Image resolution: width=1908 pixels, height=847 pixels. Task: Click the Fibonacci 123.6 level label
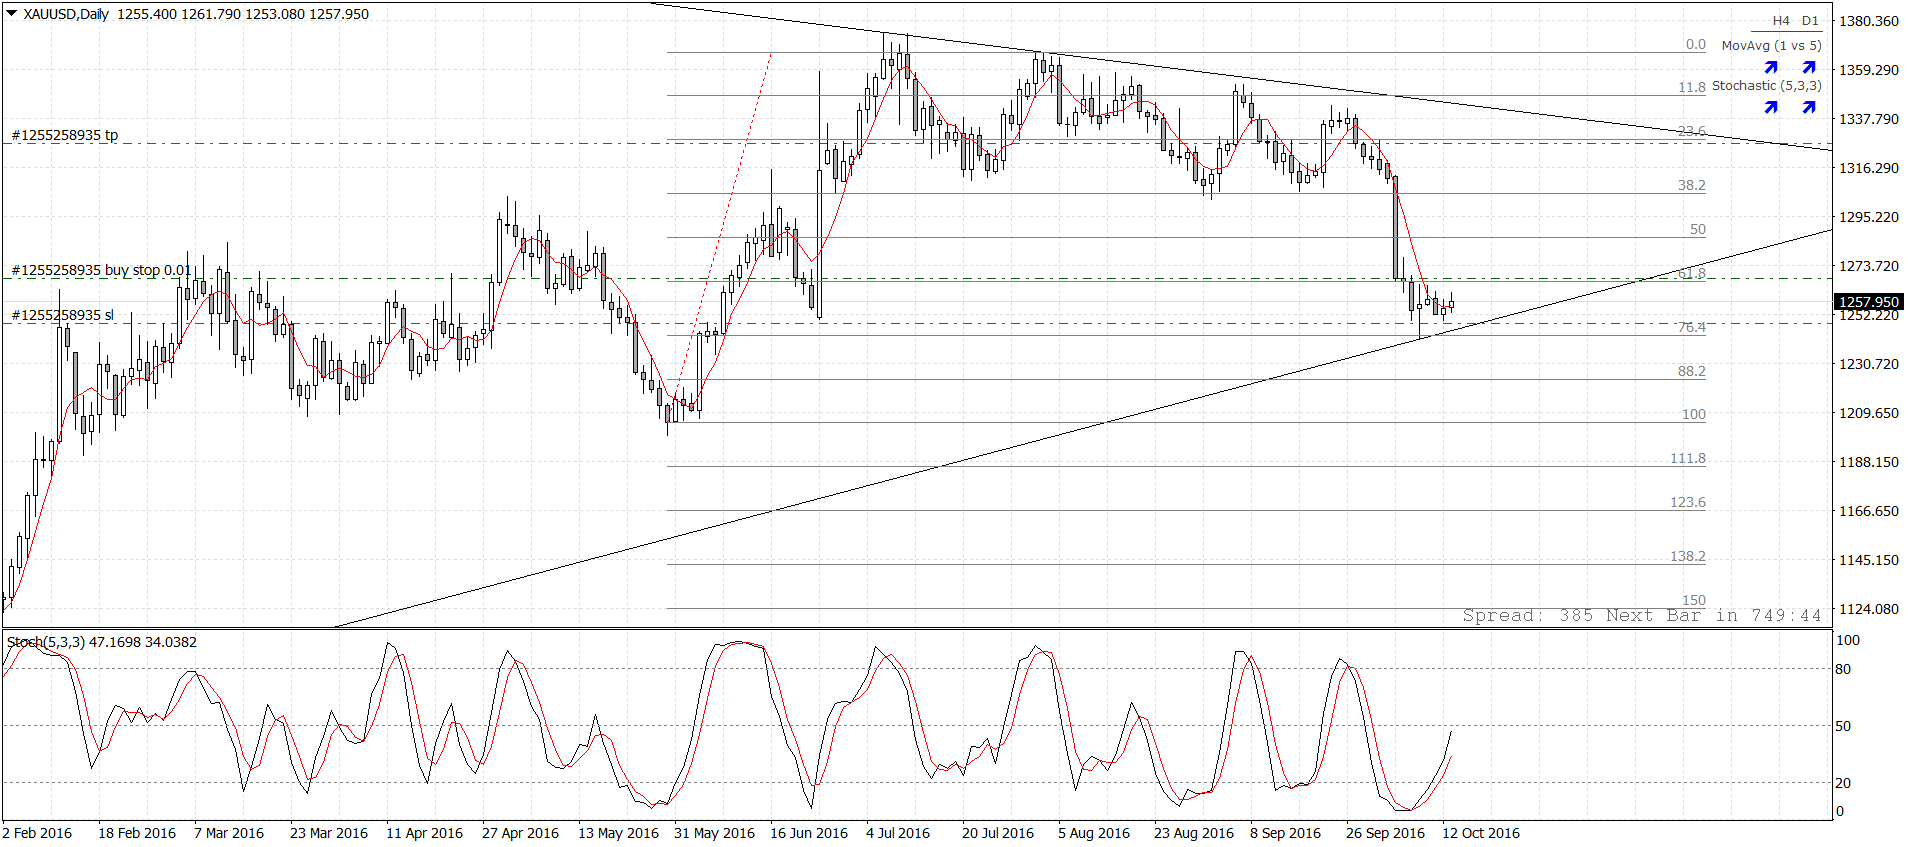[1687, 502]
